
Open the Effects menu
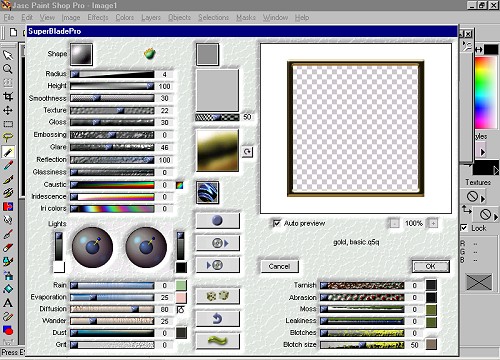tap(98, 17)
